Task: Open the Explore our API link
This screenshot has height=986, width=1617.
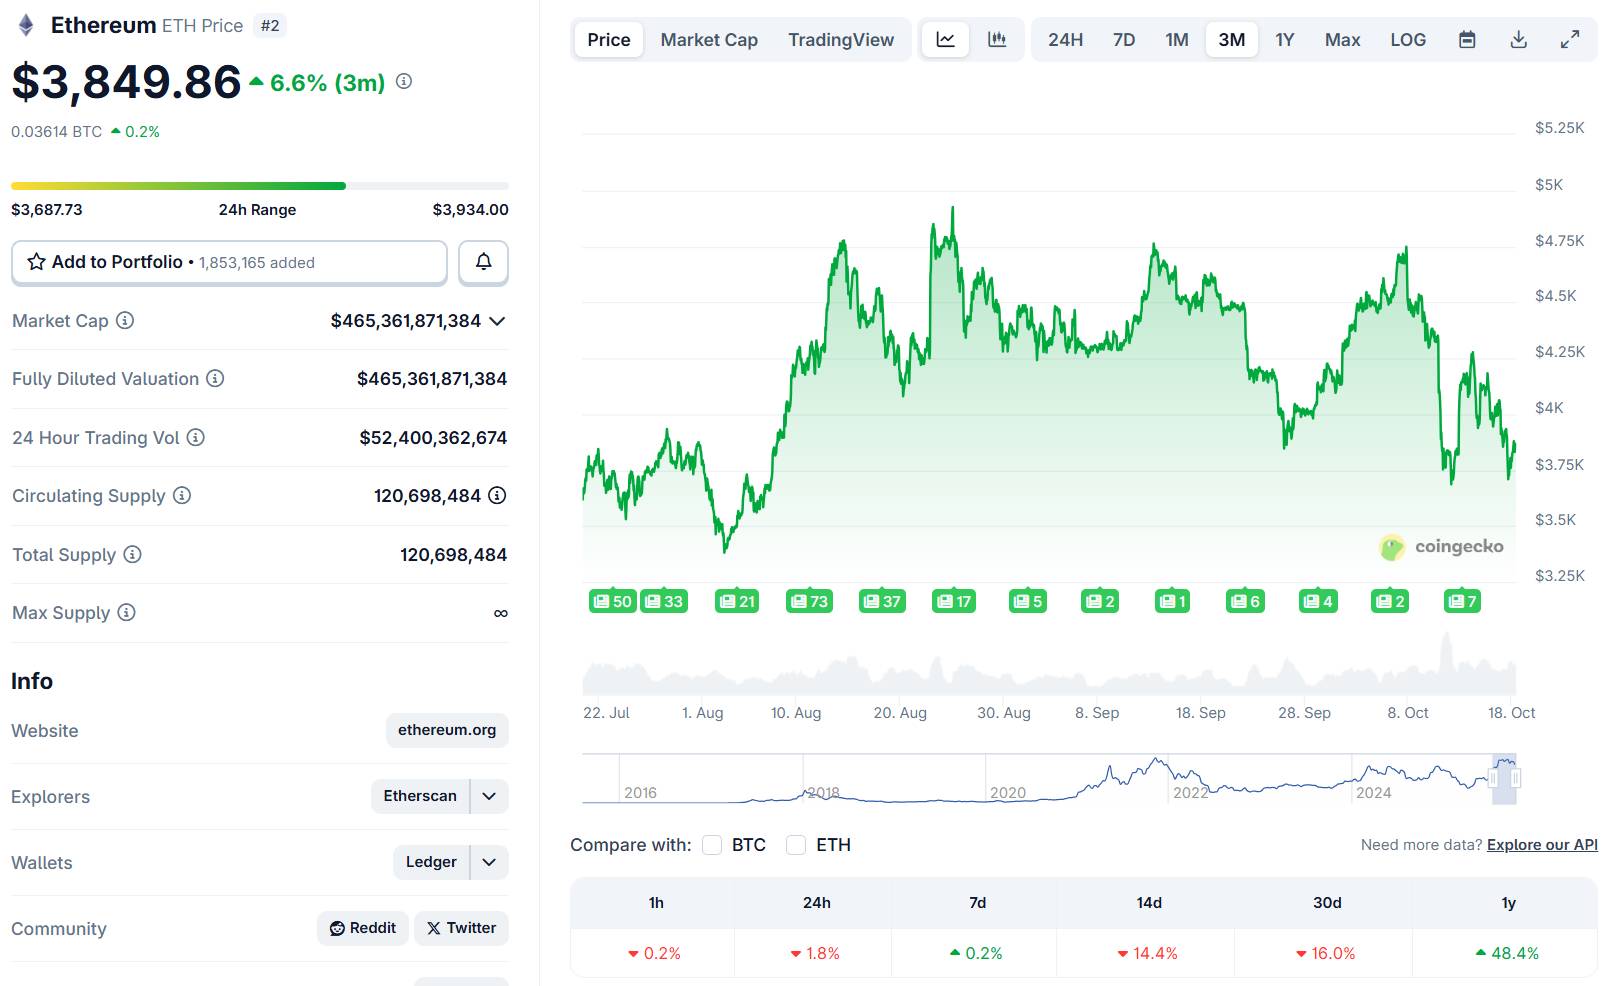Action: click(1542, 845)
